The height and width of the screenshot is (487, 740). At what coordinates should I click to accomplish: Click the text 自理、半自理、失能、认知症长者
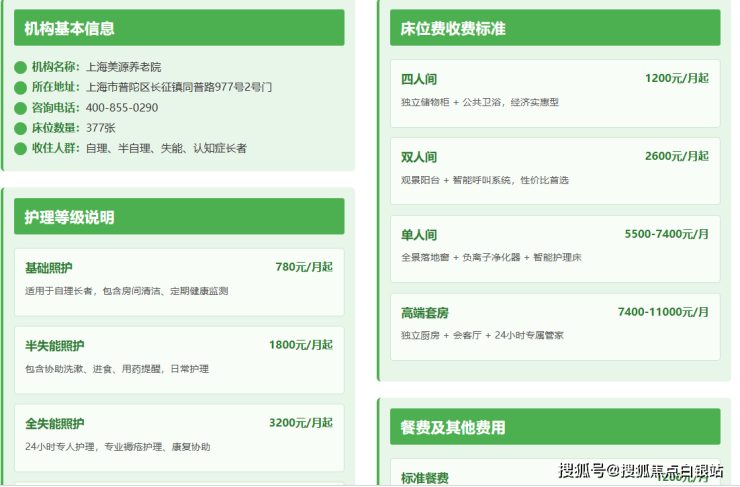[x=166, y=148]
